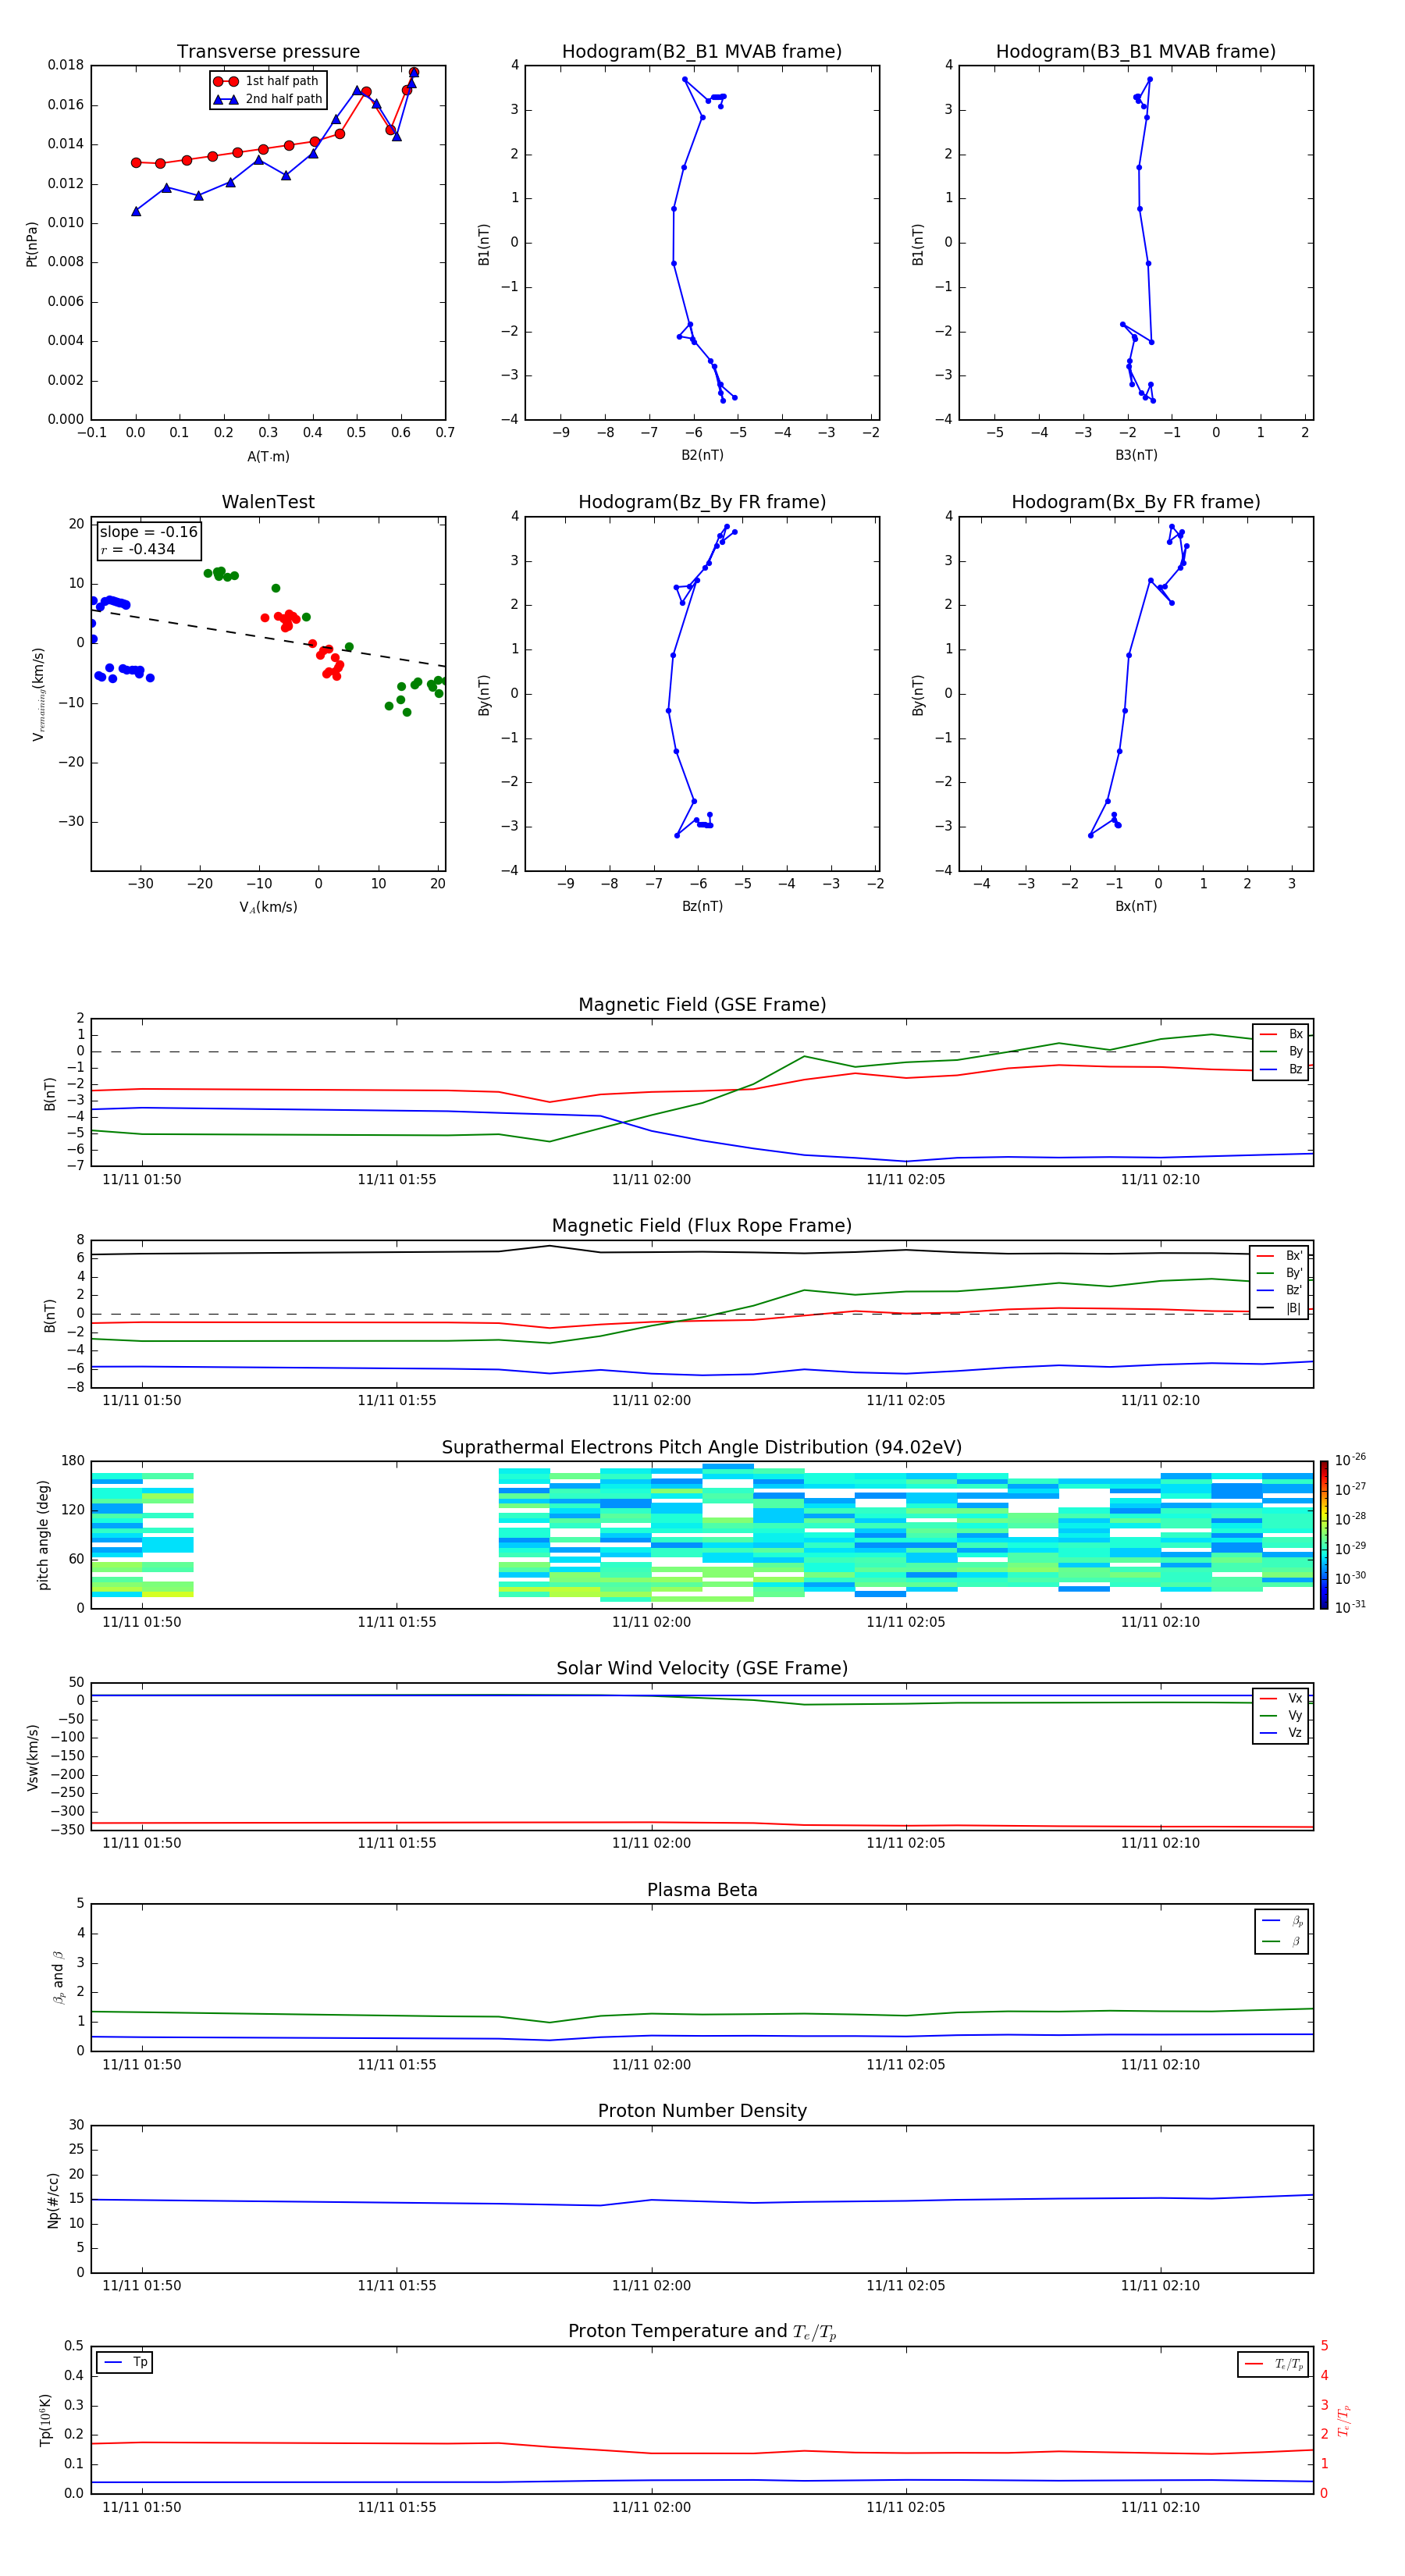Click the 'Plasma Beta' plot title
1405x2576 pixels.
pos(702,1890)
